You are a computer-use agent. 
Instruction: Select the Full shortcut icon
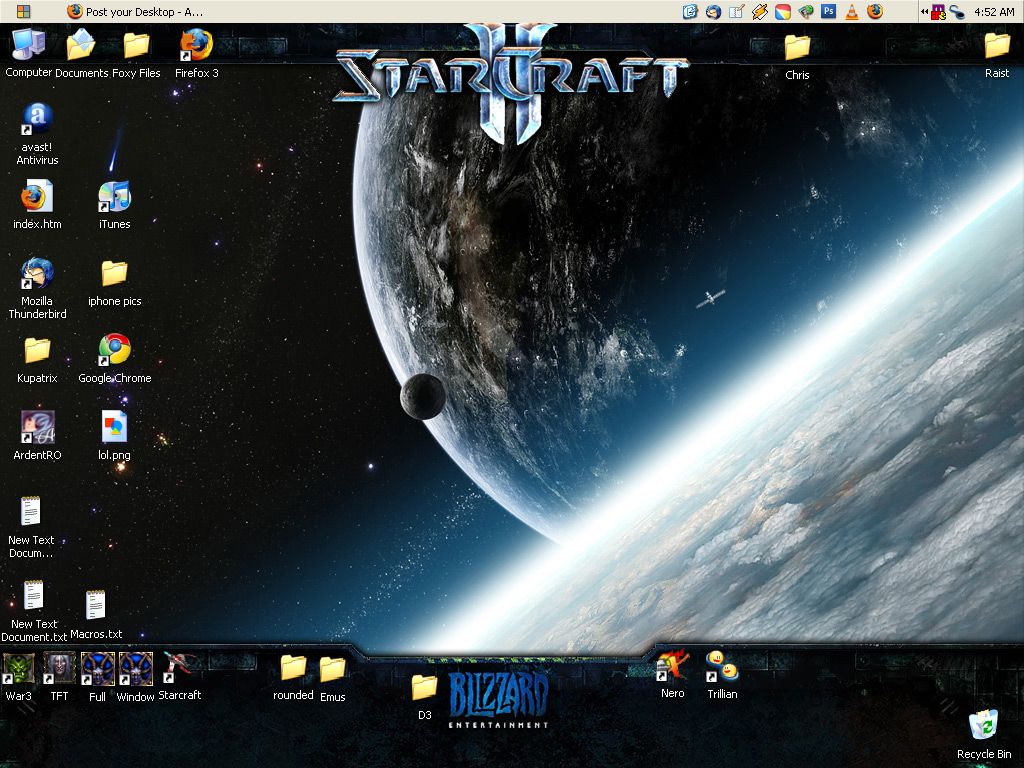pyautogui.click(x=97, y=677)
